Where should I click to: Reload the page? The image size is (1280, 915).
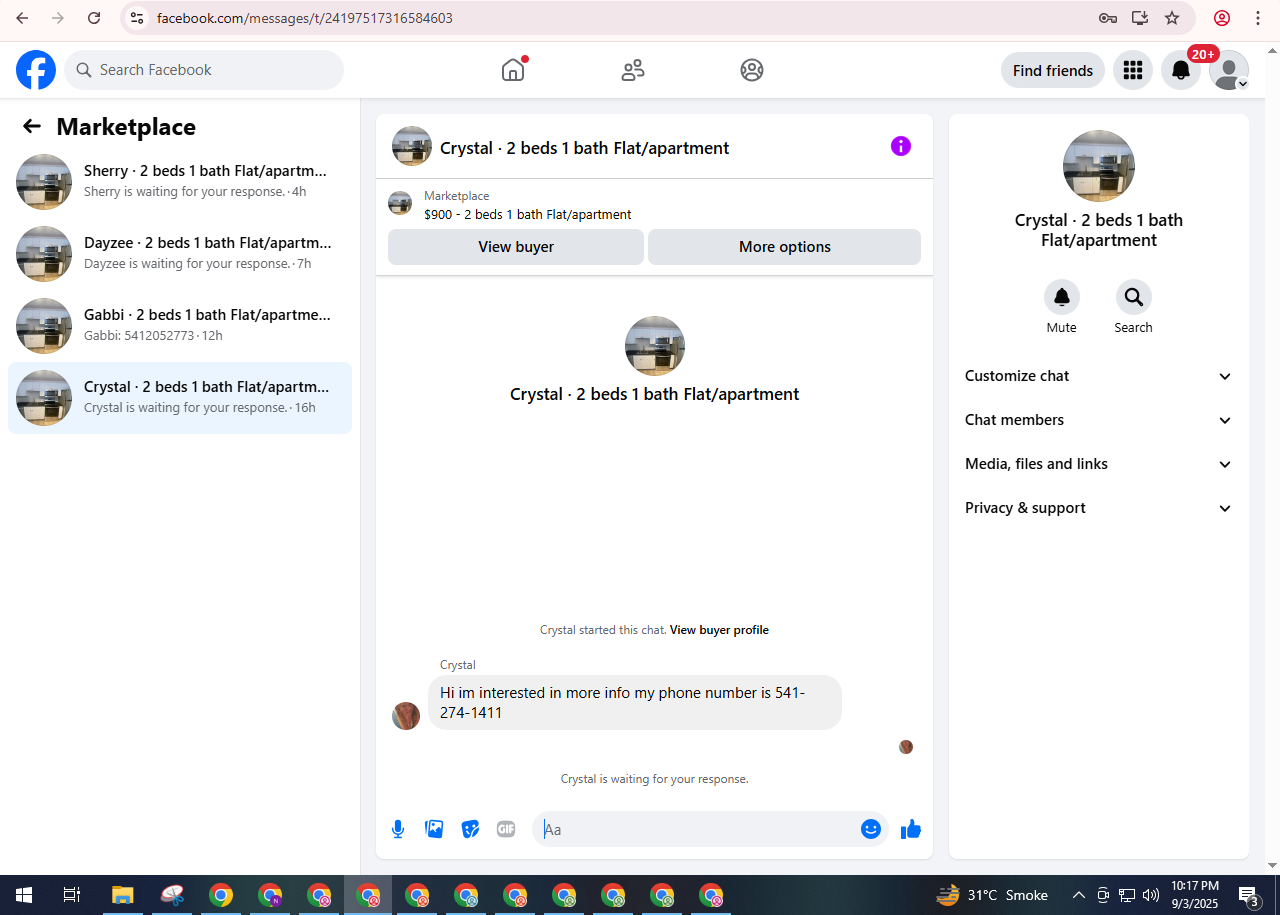[94, 18]
